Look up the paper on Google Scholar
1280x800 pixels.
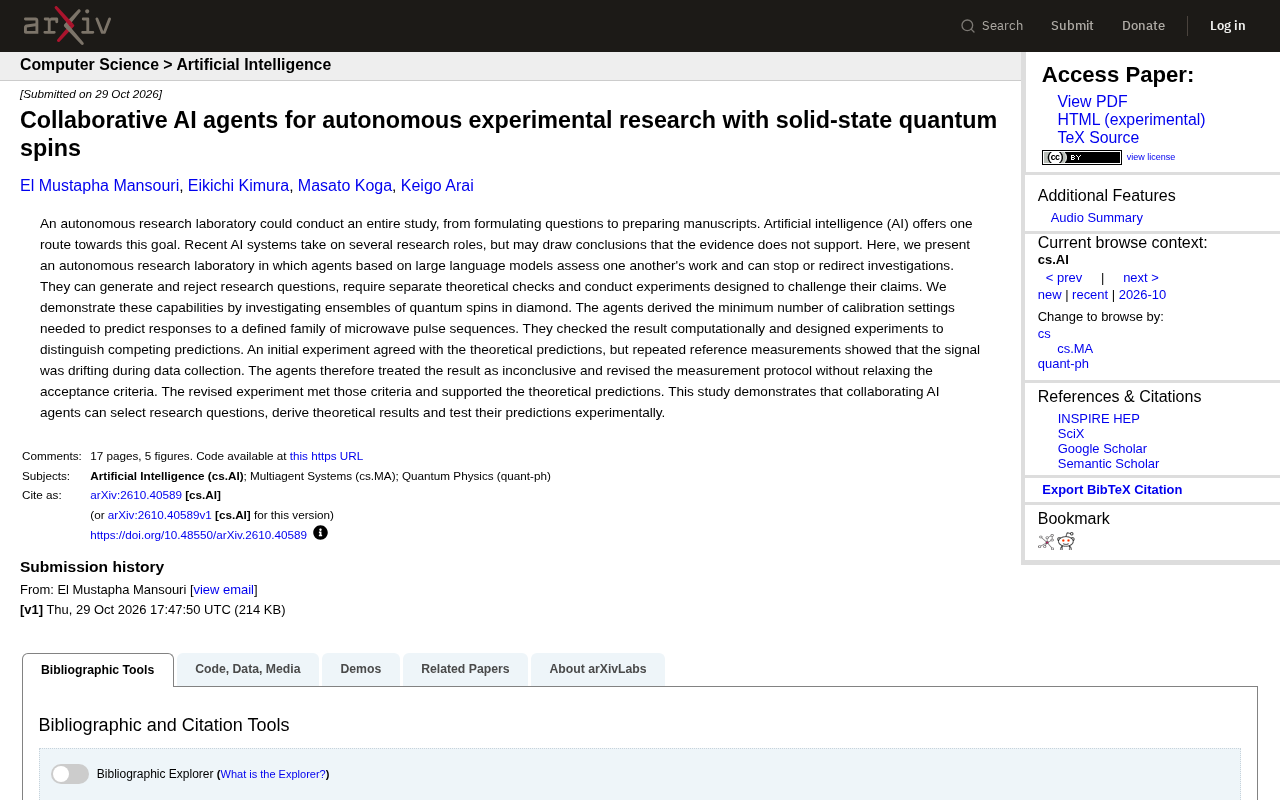coord(1102,449)
